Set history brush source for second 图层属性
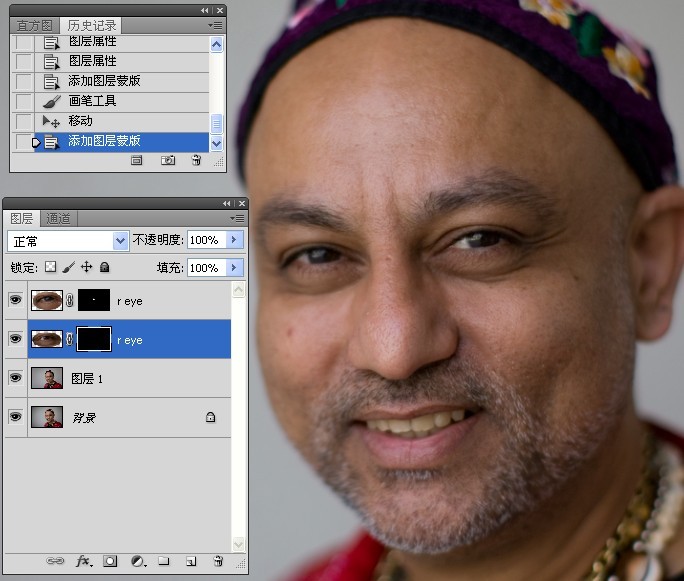This screenshot has height=581, width=684. pyautogui.click(x=24, y=62)
